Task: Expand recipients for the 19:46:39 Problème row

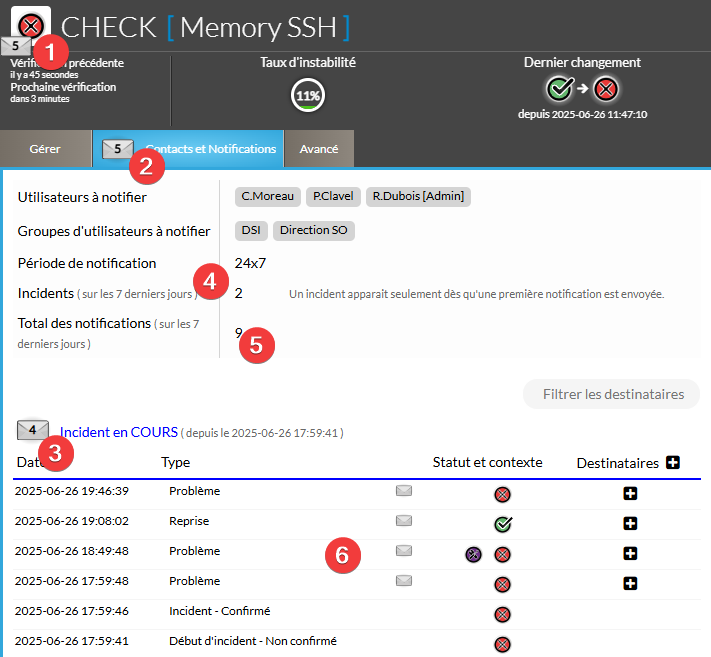Action: click(x=630, y=493)
